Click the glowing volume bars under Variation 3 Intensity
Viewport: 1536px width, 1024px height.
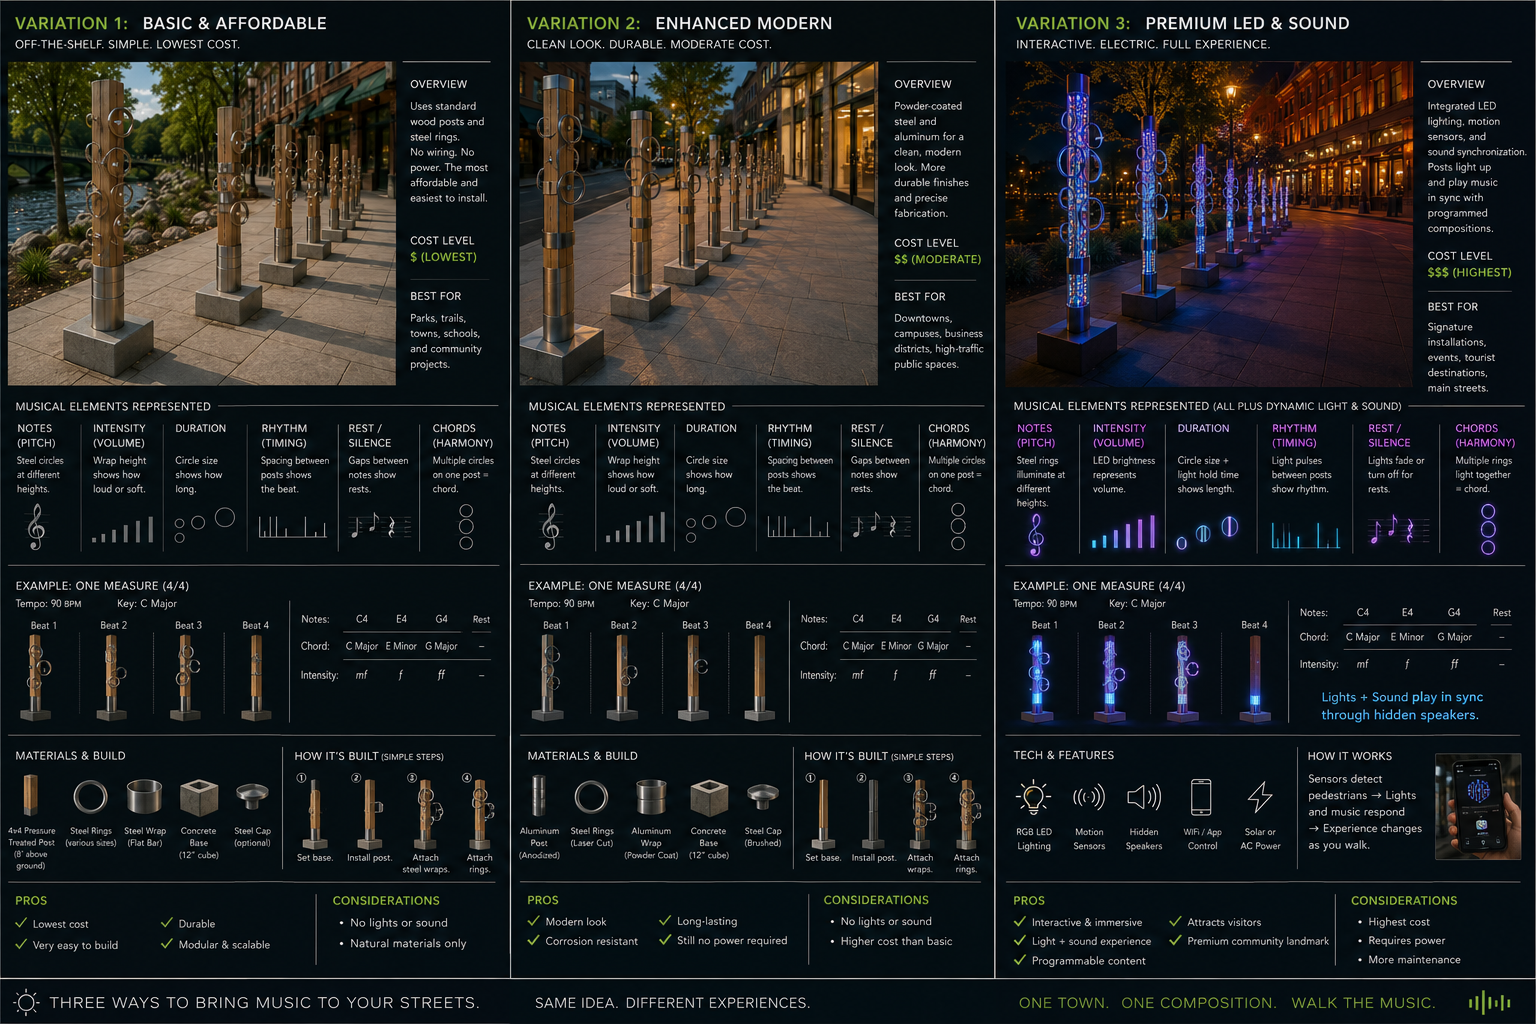[x=1123, y=532]
